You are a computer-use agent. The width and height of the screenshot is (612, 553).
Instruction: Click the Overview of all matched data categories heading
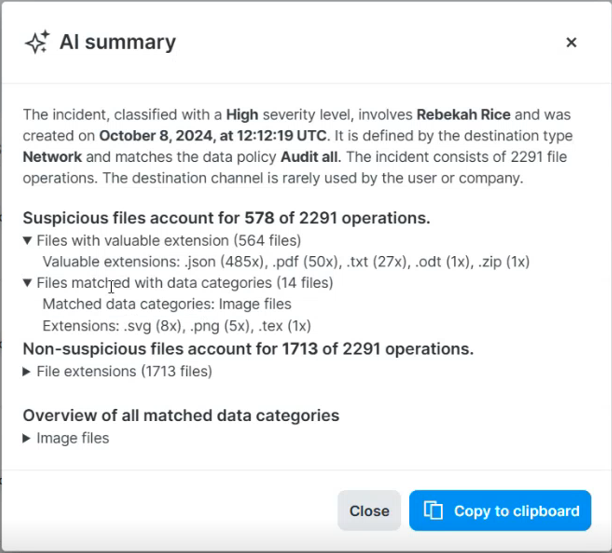click(x=181, y=416)
